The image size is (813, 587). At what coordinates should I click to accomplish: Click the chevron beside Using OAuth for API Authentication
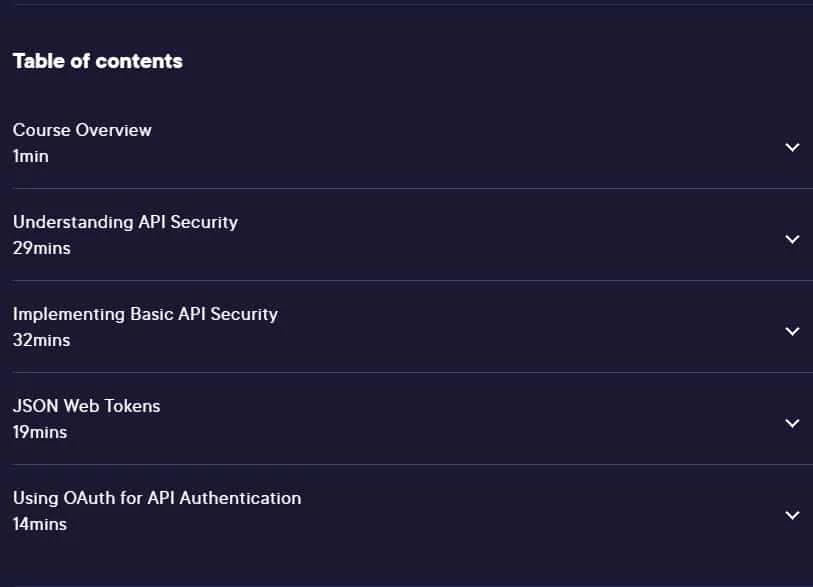pos(792,515)
